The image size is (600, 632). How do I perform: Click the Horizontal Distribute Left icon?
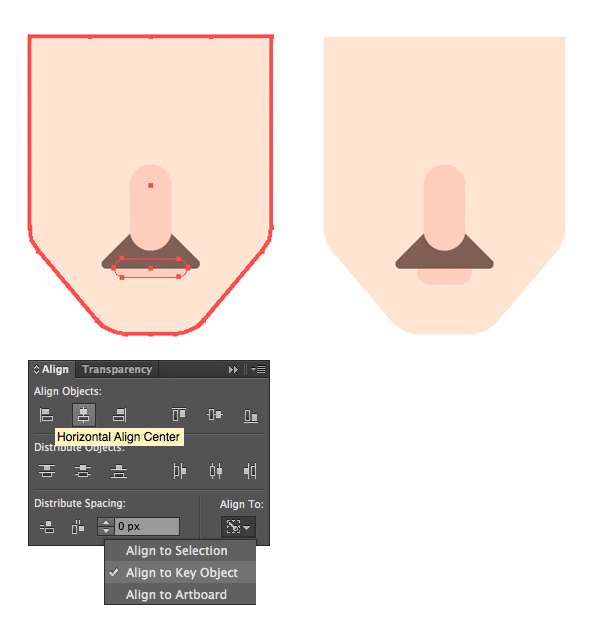coord(179,471)
